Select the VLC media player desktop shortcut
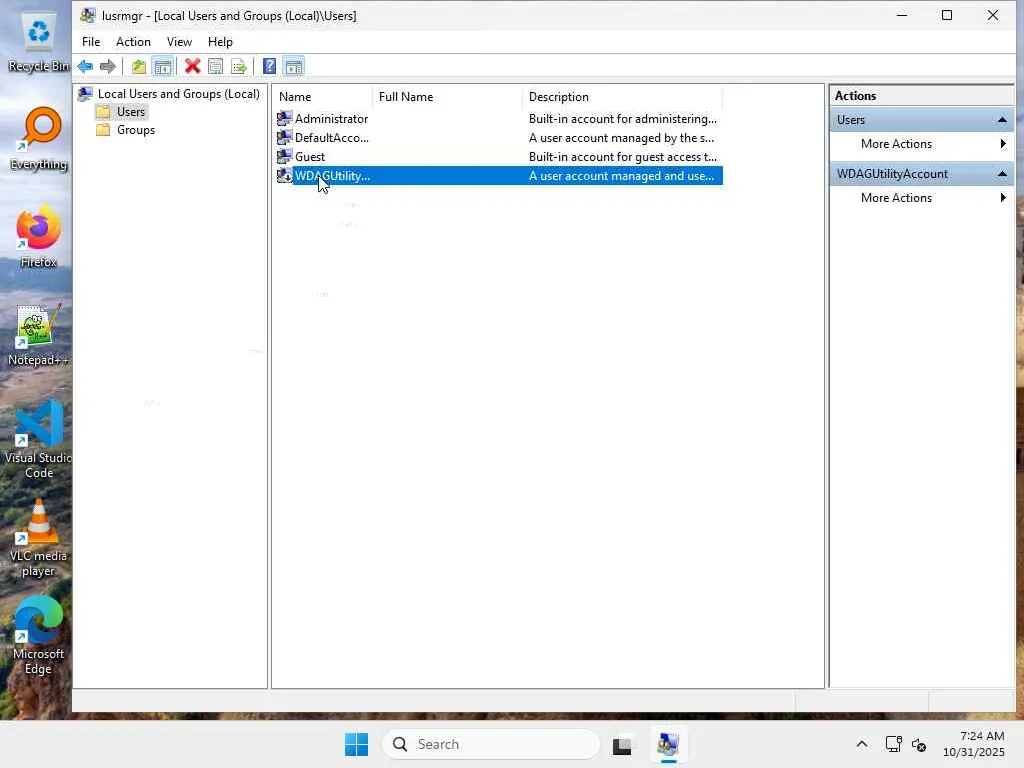The height and width of the screenshot is (768, 1024). [x=39, y=538]
